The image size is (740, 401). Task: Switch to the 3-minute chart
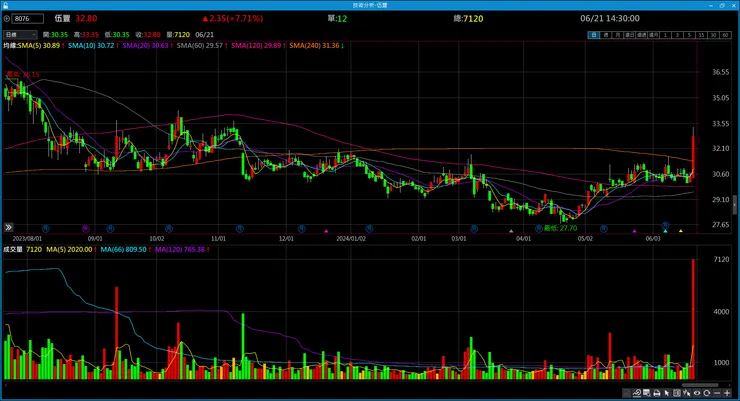tap(677, 35)
